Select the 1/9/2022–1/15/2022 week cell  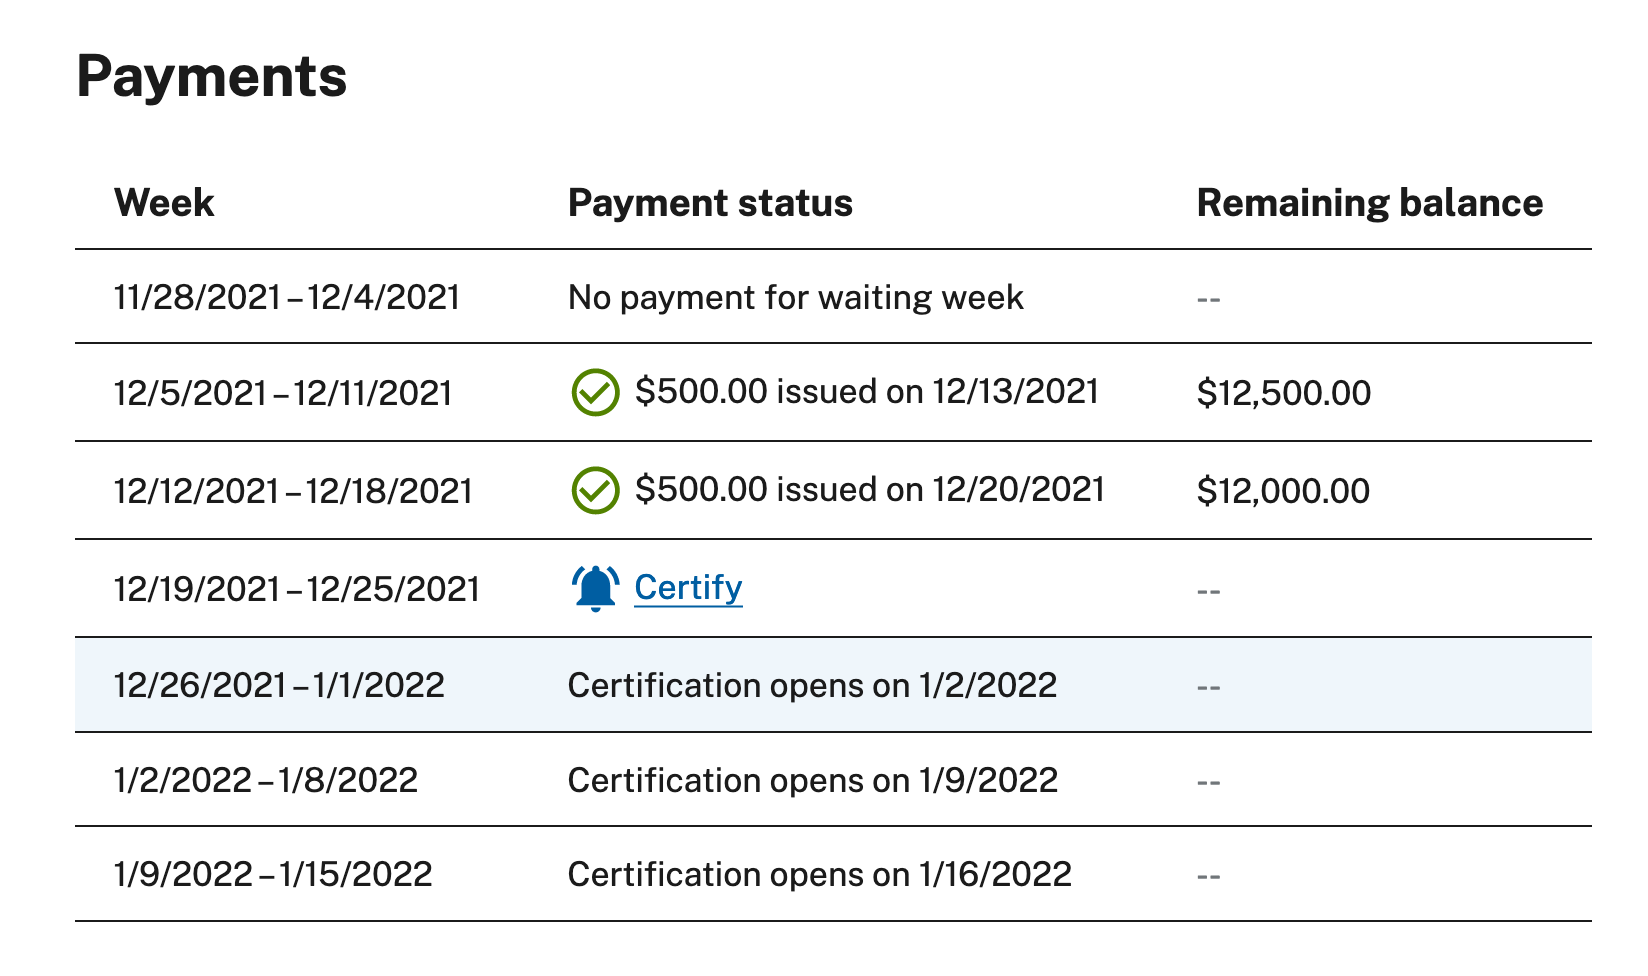(x=273, y=875)
